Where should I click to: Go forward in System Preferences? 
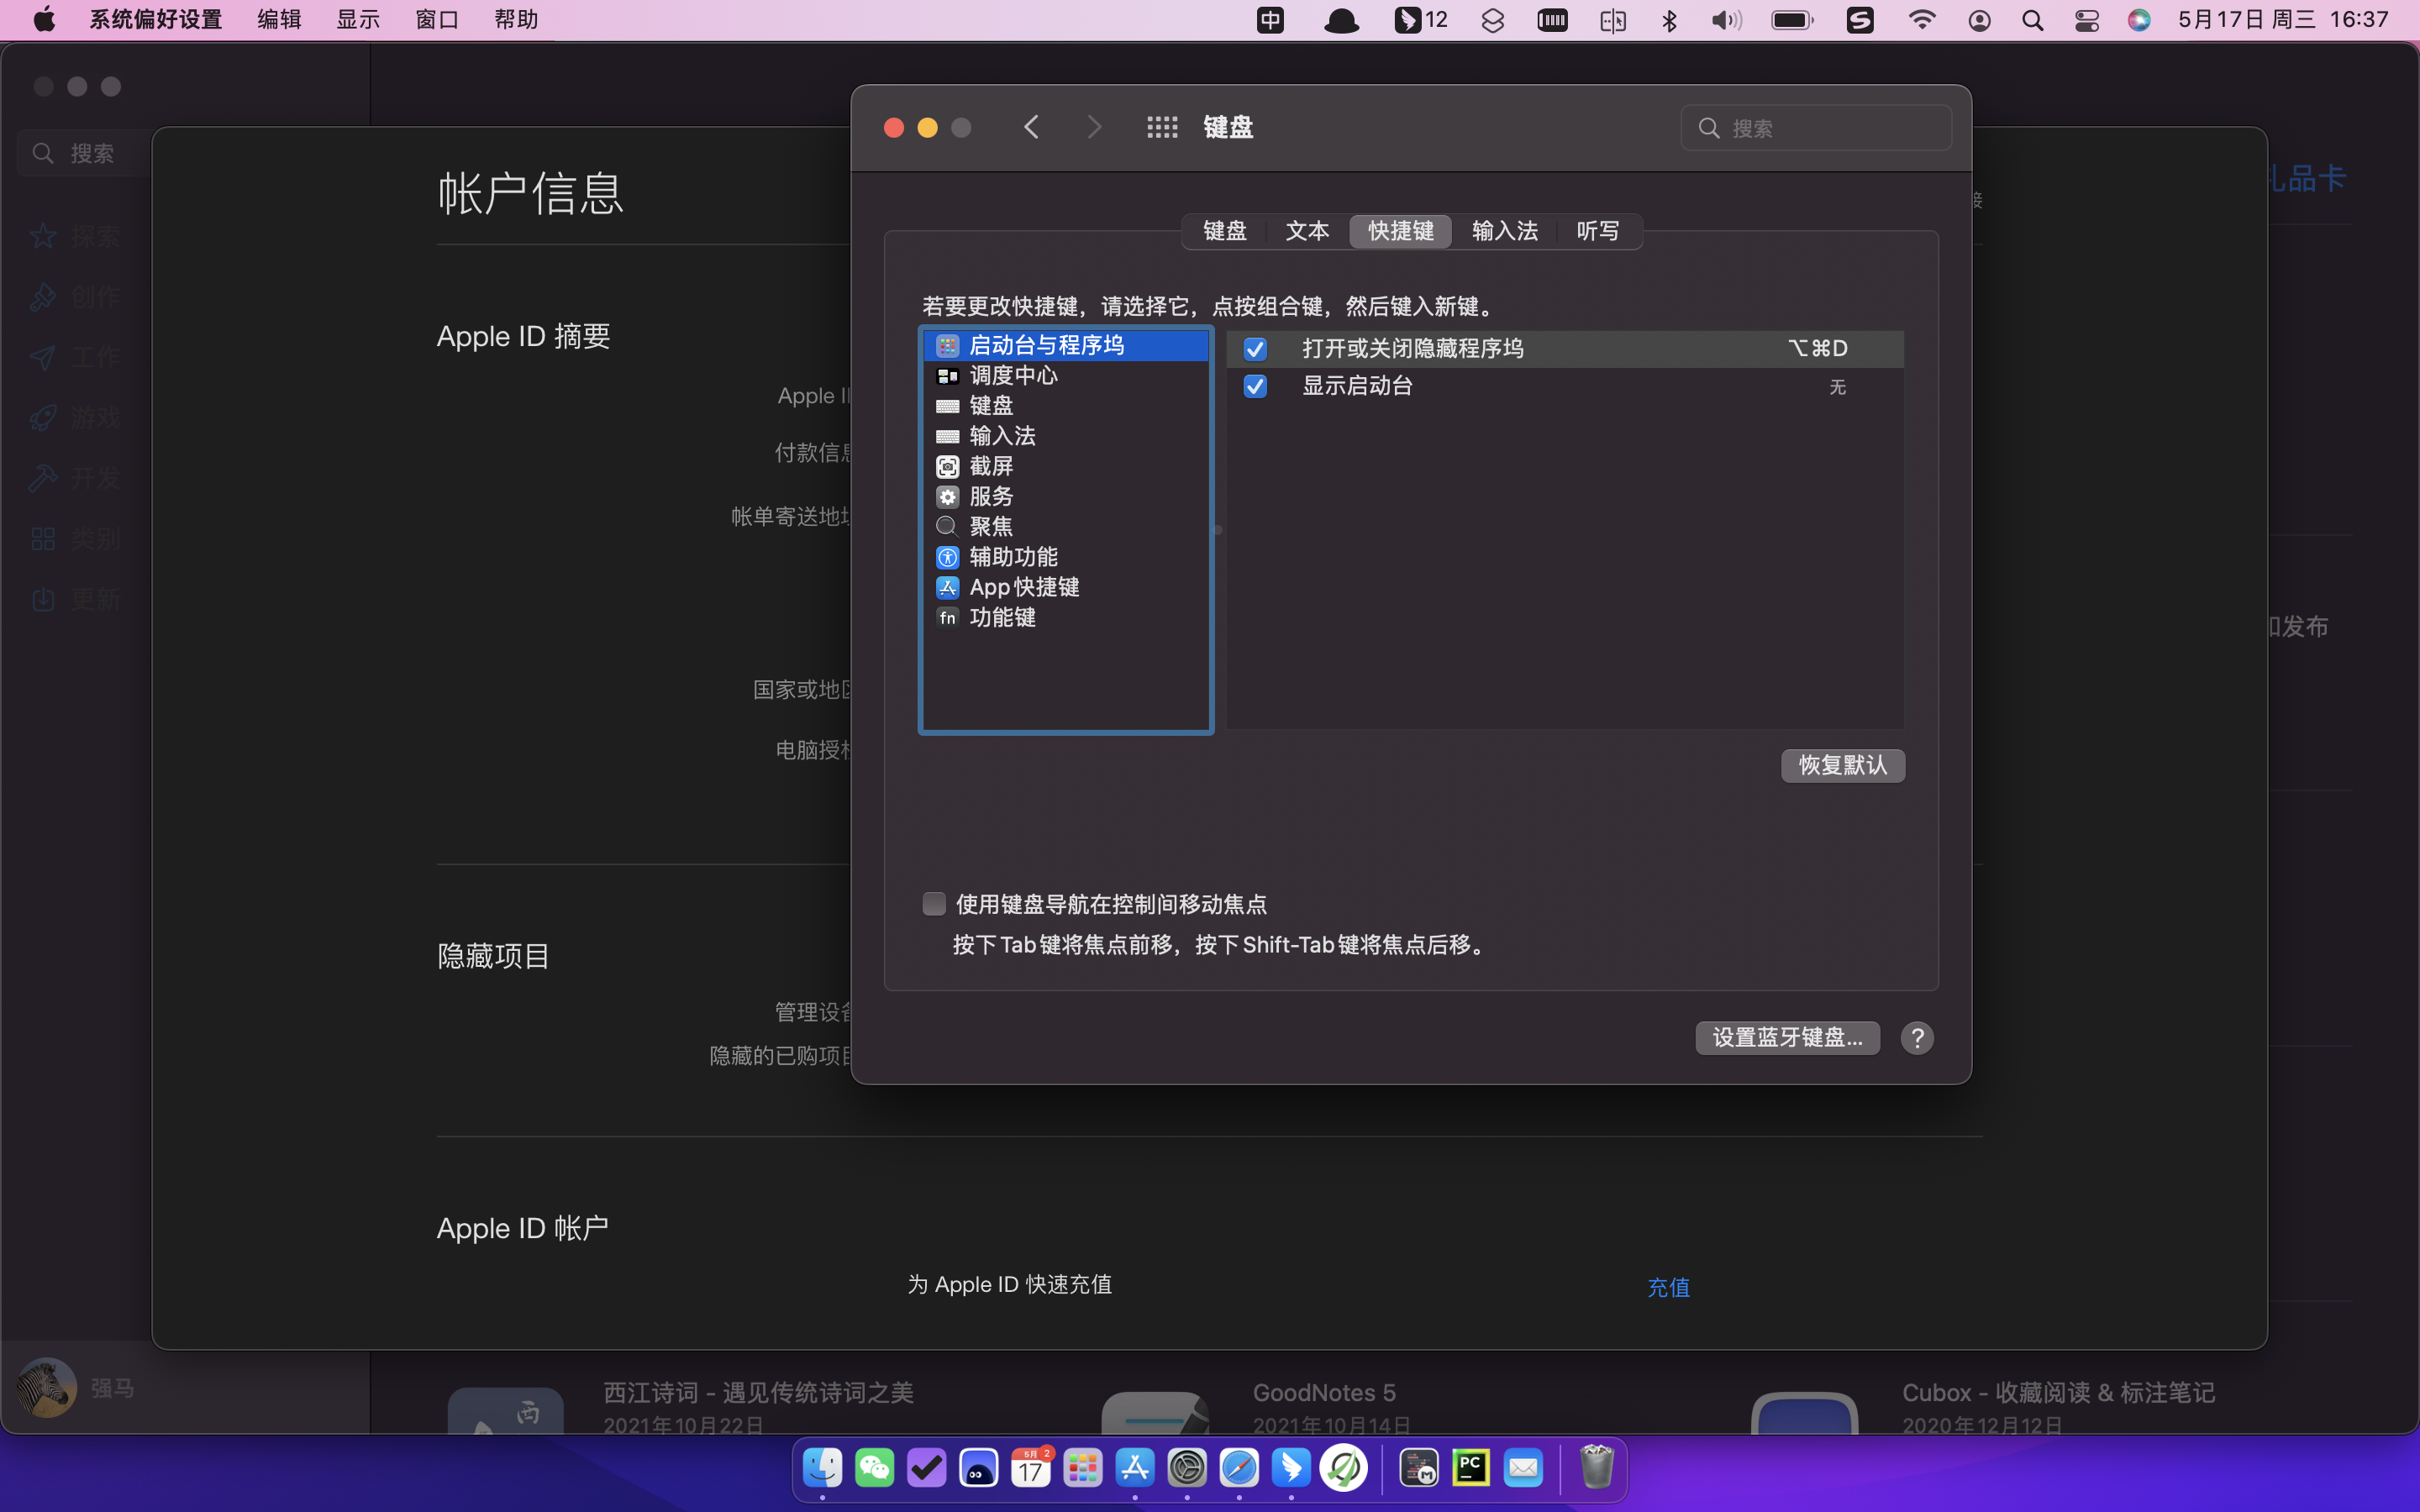tap(1094, 127)
